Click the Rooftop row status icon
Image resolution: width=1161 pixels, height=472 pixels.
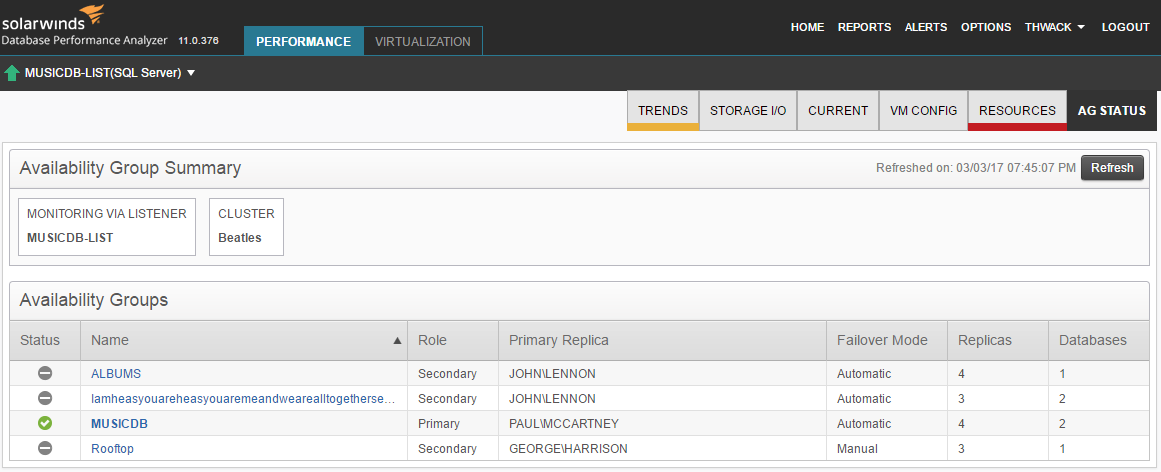click(45, 449)
